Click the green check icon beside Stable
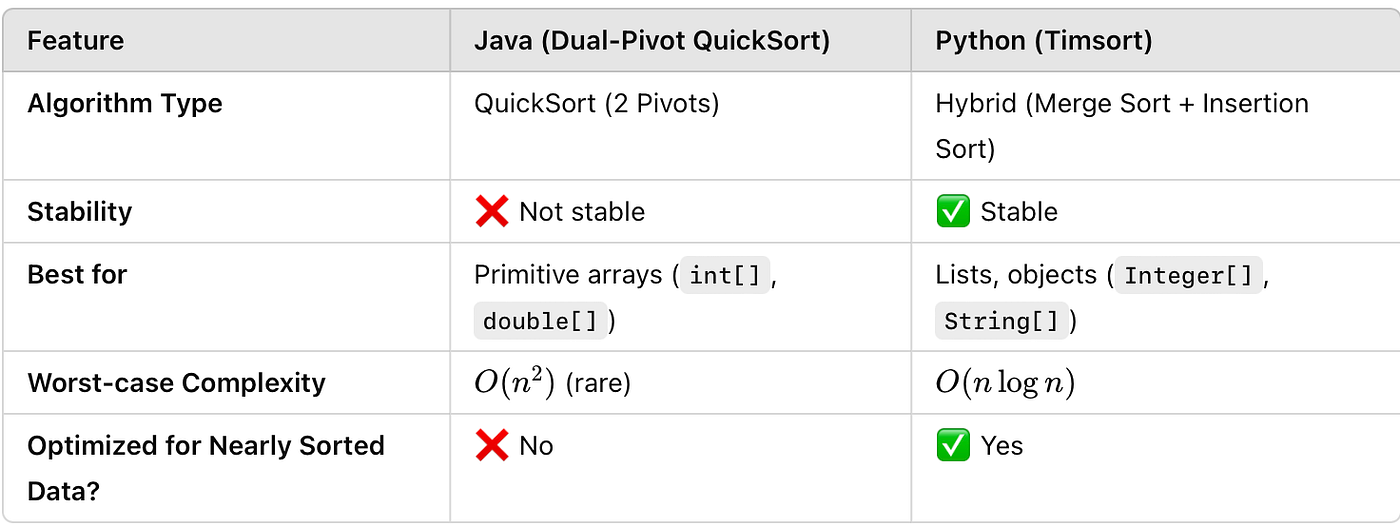The height and width of the screenshot is (529, 1400). coord(952,212)
